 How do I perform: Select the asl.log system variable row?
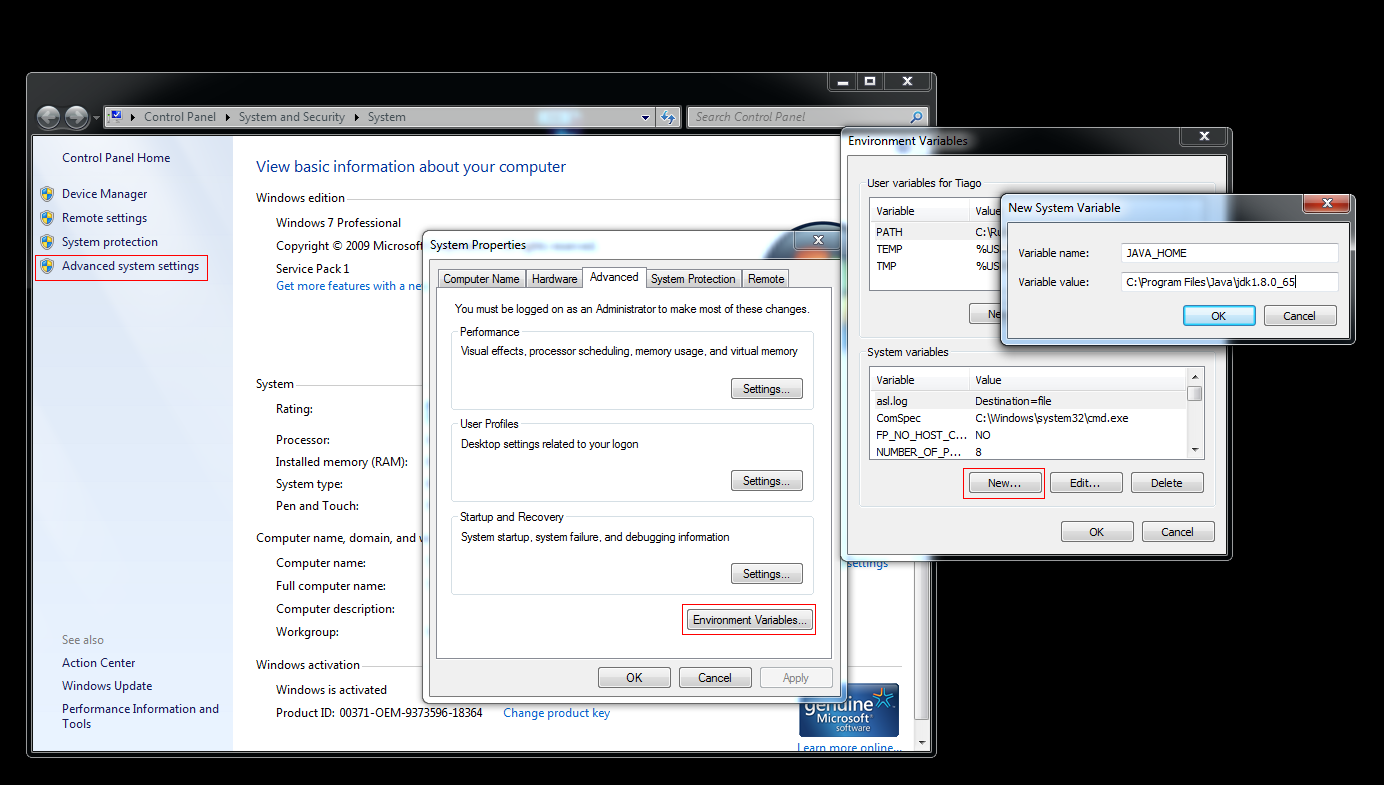(1028, 401)
